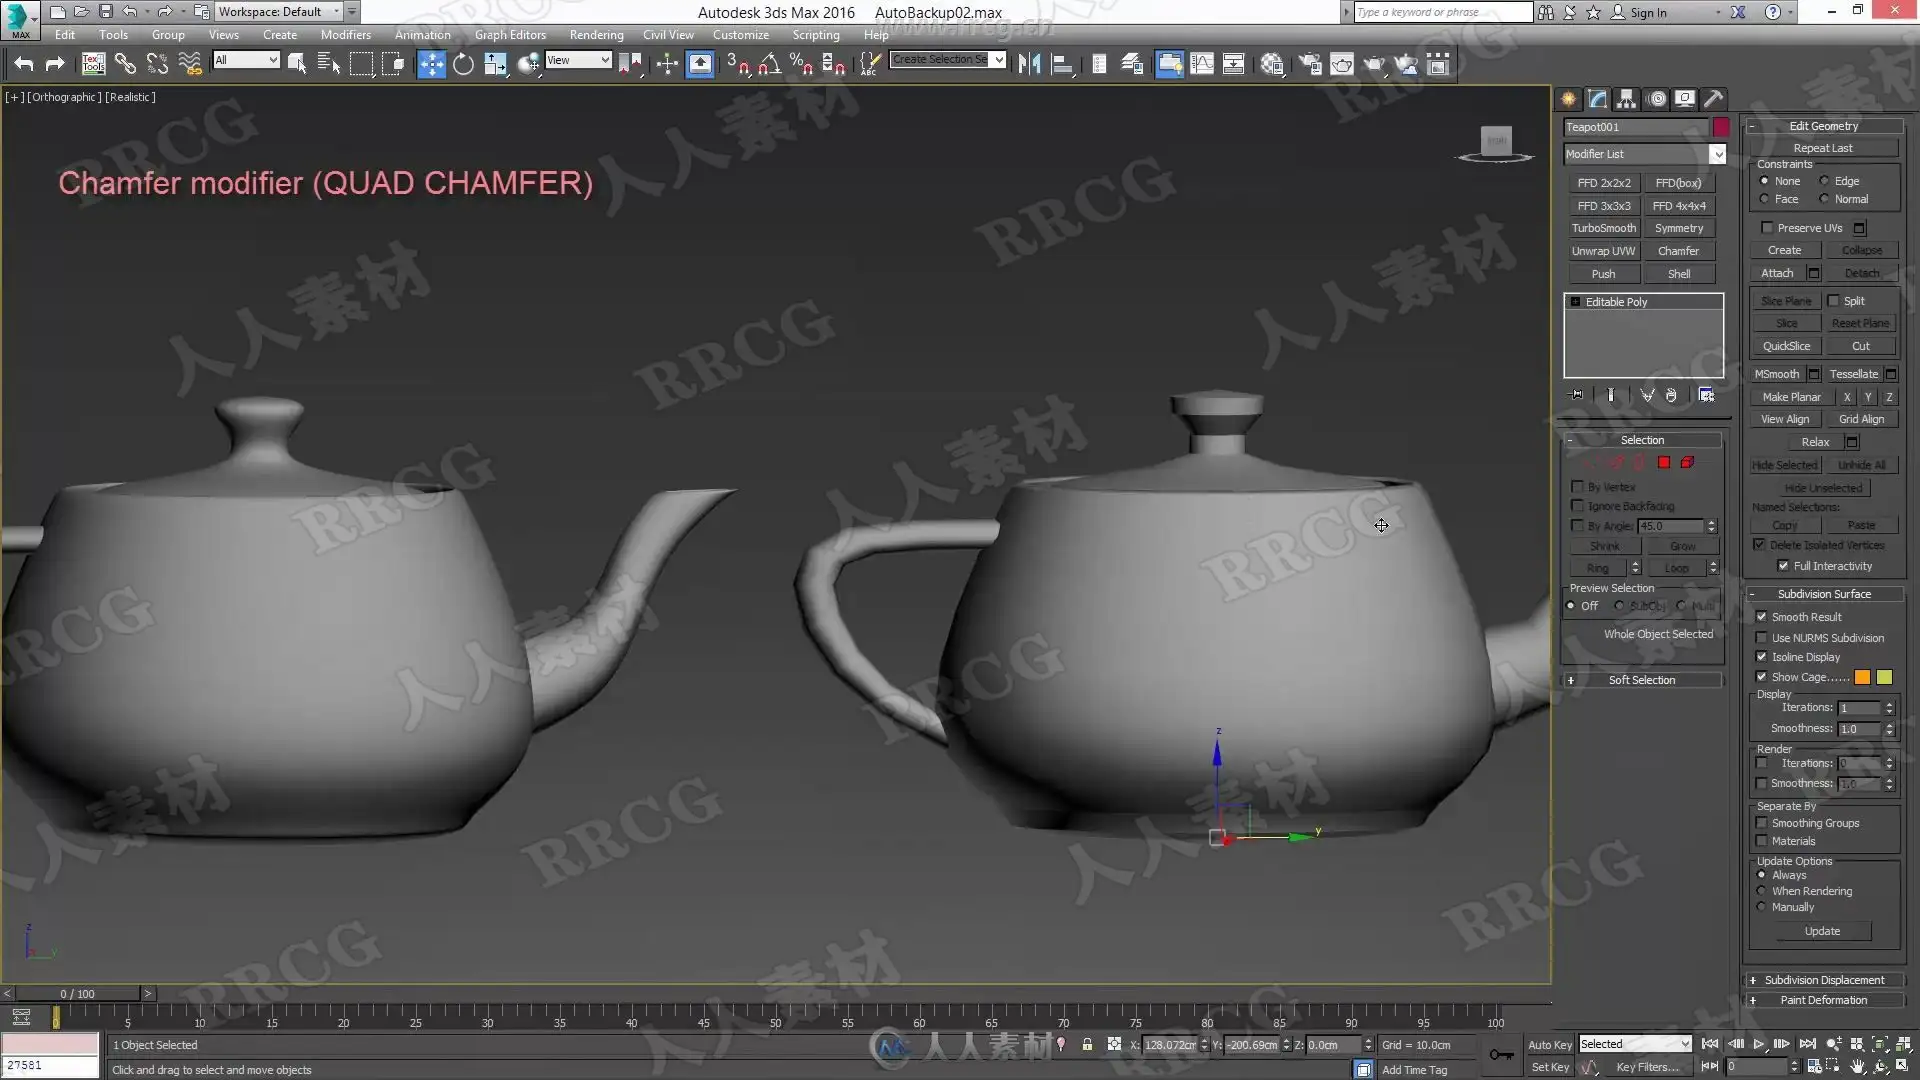The height and width of the screenshot is (1080, 1920).
Task: Open the Rendering menu
Action: tap(596, 35)
